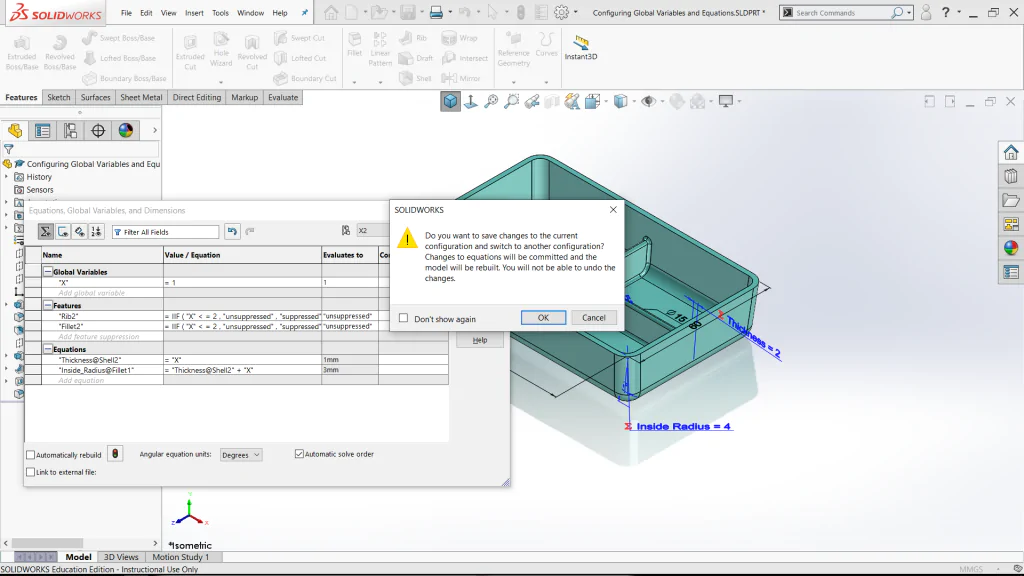Click OK in the SOLIDWORKS dialog
1024x576 pixels.
tap(543, 317)
